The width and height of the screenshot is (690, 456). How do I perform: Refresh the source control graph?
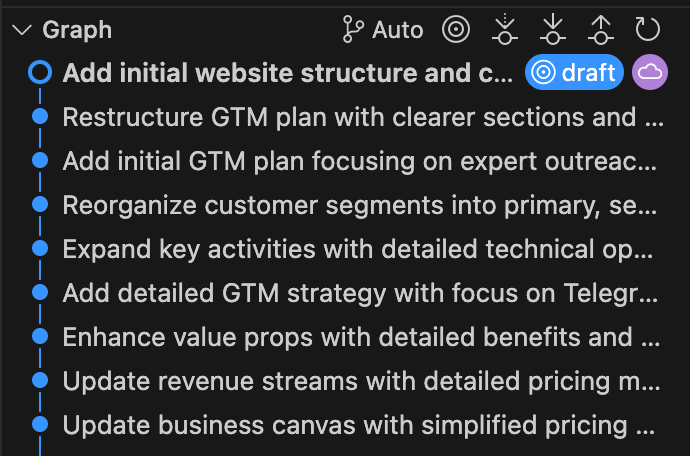coord(648,29)
